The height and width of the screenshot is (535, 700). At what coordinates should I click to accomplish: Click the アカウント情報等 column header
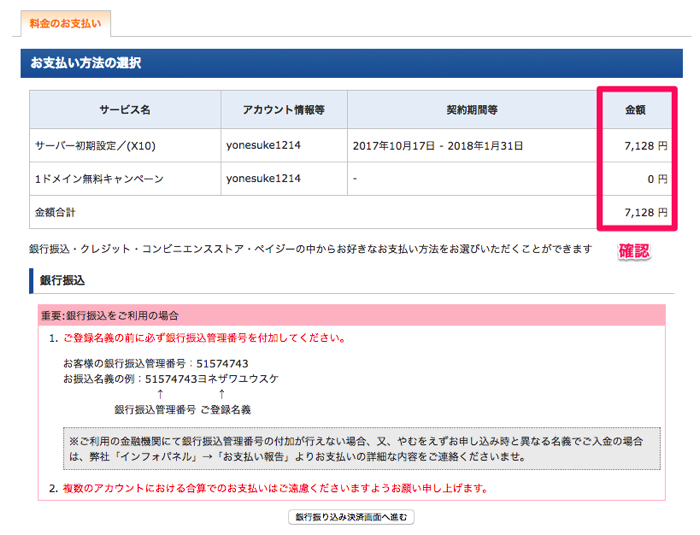point(284,110)
